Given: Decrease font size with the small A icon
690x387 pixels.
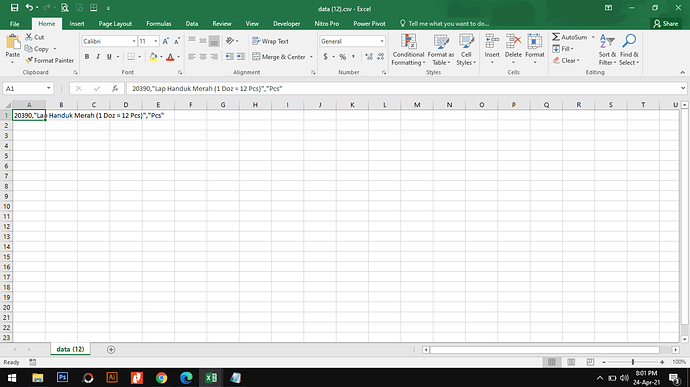Looking at the screenshot, I should tap(176, 41).
